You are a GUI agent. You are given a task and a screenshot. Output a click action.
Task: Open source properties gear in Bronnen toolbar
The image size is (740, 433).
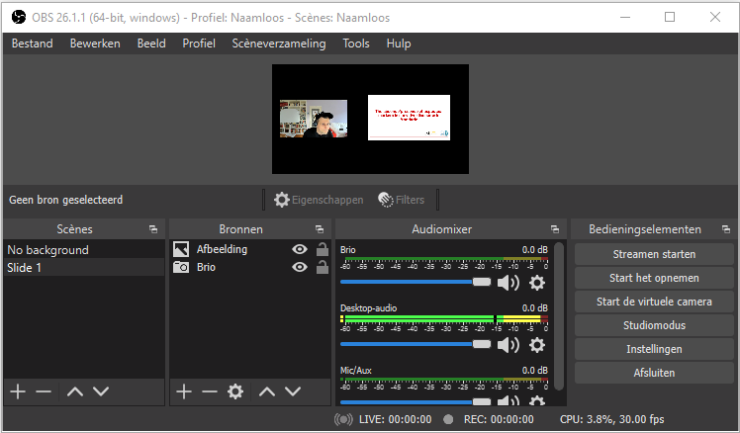pyautogui.click(x=235, y=391)
